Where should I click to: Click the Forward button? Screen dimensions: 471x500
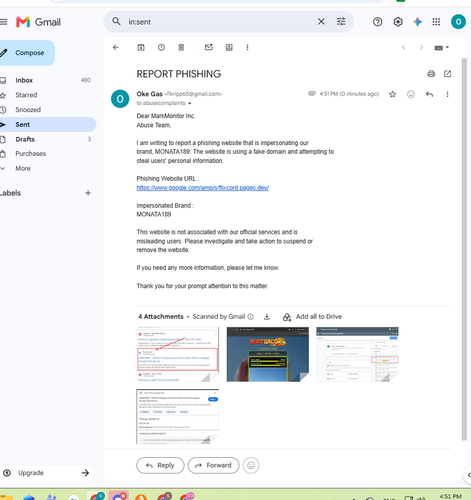pyautogui.click(x=214, y=465)
